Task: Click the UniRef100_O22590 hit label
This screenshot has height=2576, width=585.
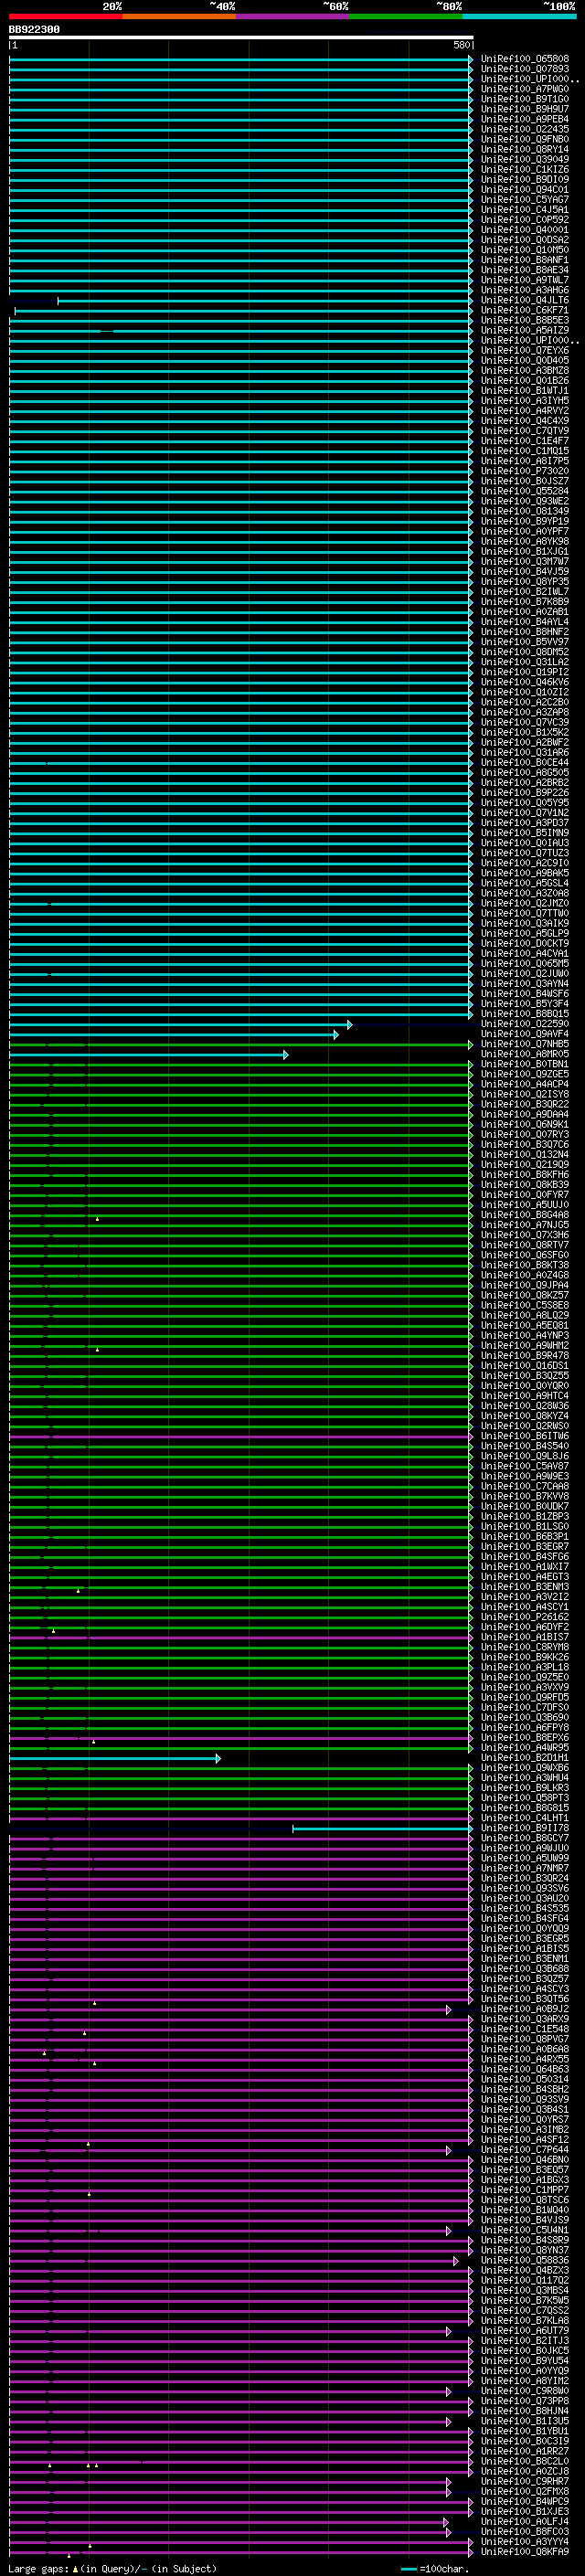Action: (525, 1024)
